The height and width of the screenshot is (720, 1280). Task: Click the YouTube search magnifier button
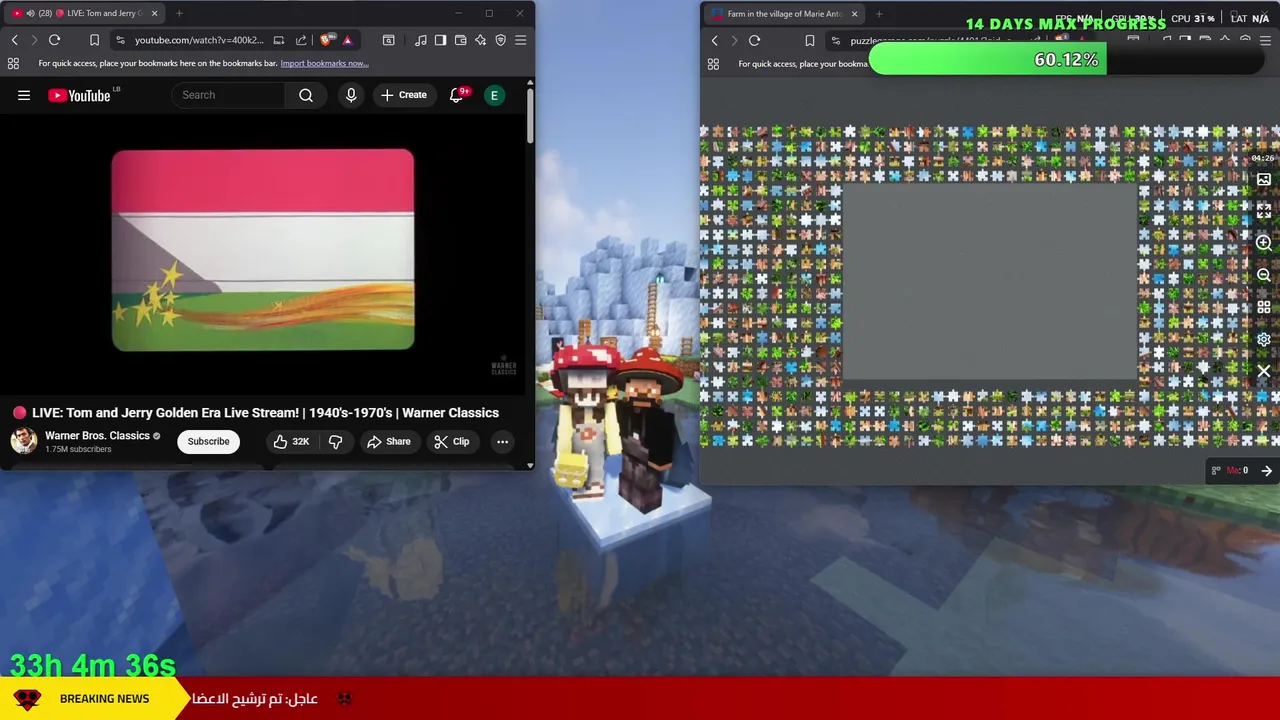(306, 95)
